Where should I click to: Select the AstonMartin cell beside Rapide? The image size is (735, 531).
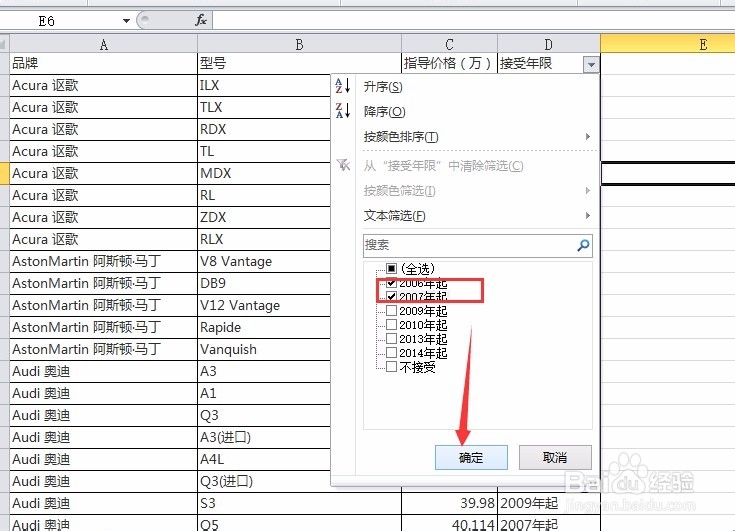(x=104, y=328)
